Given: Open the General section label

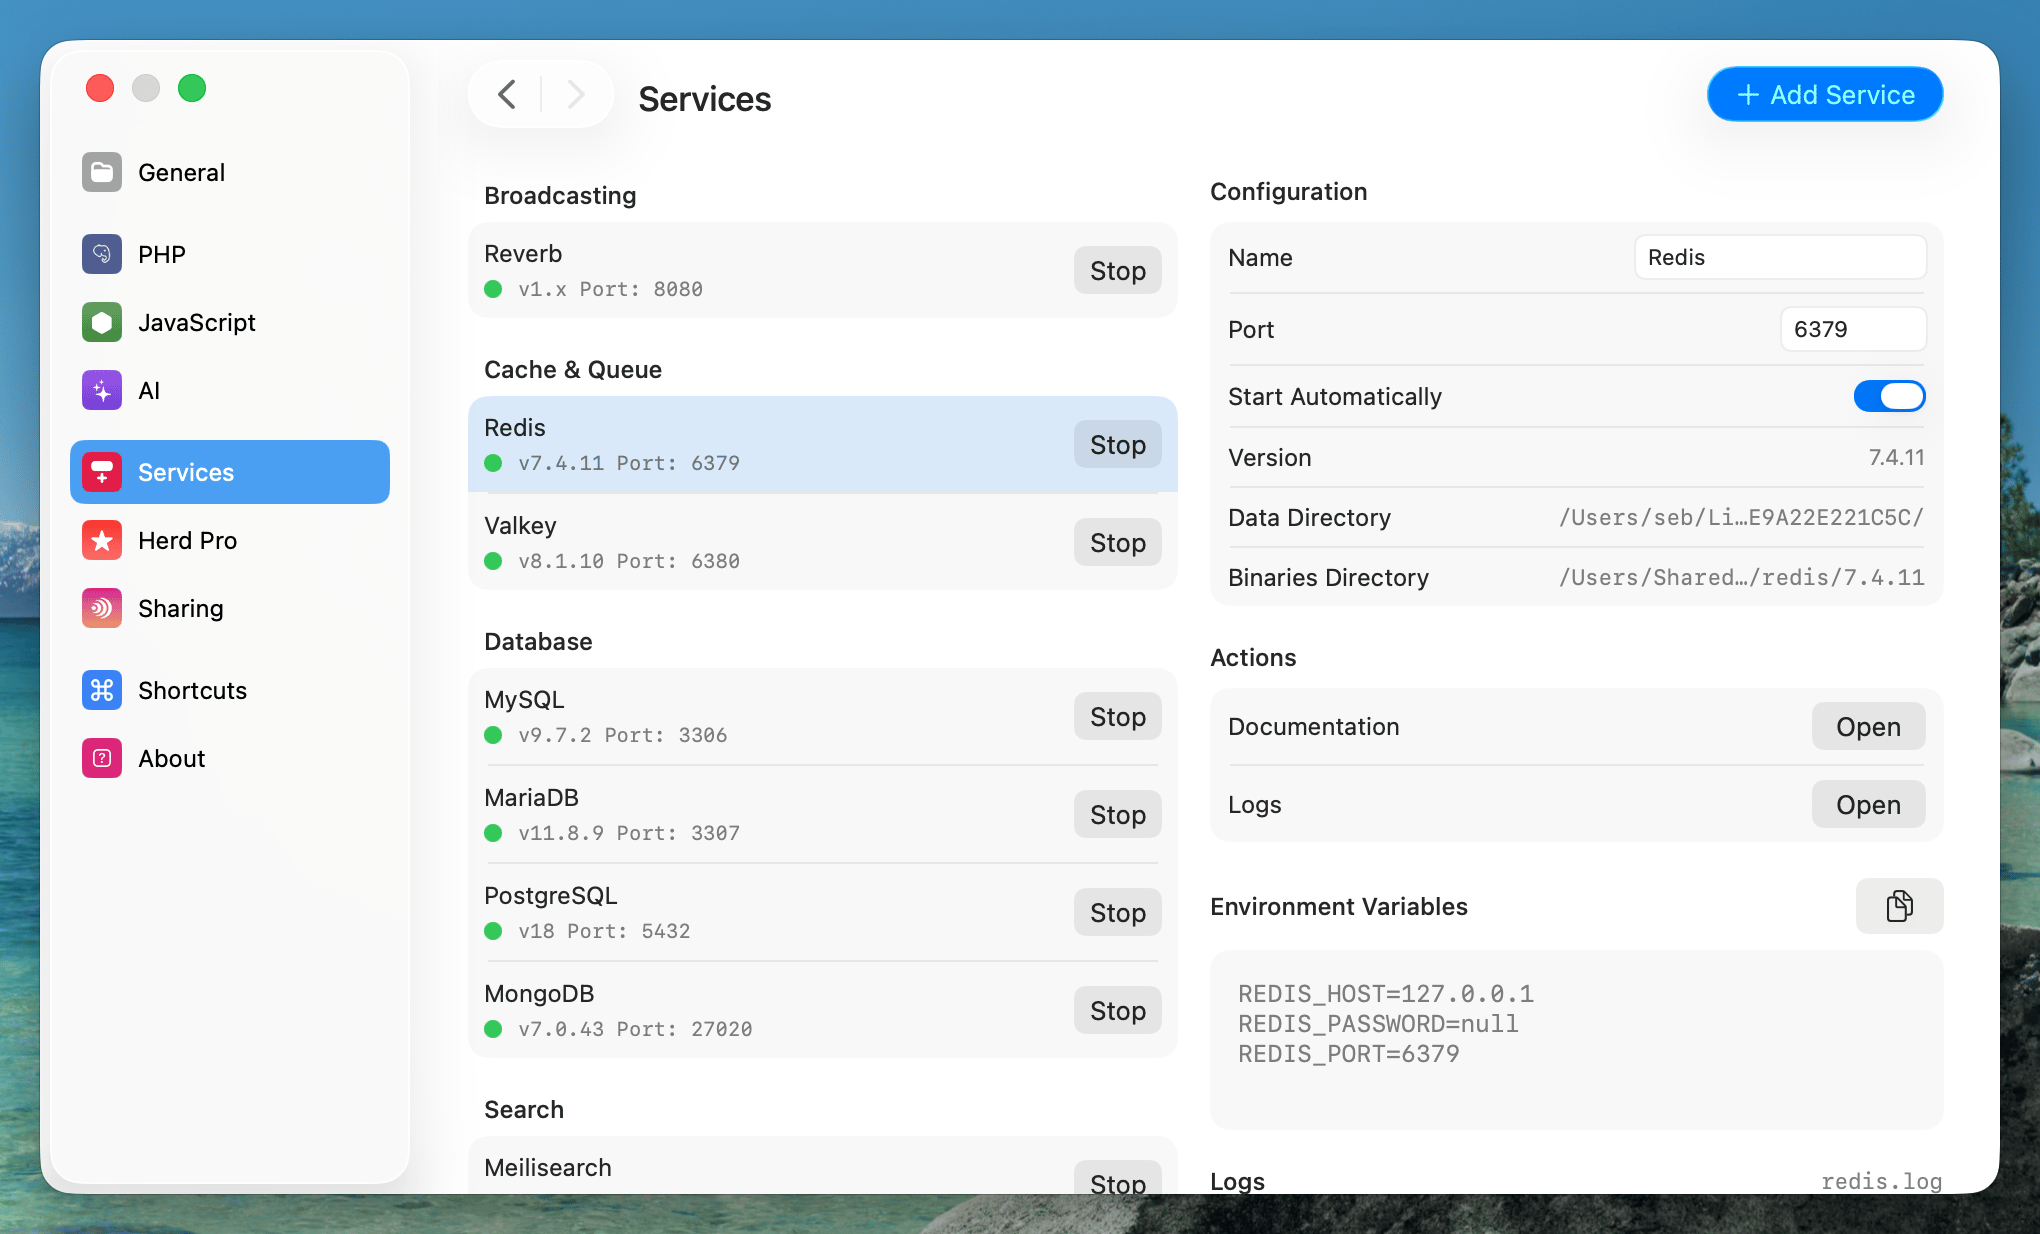Looking at the screenshot, I should [x=181, y=172].
